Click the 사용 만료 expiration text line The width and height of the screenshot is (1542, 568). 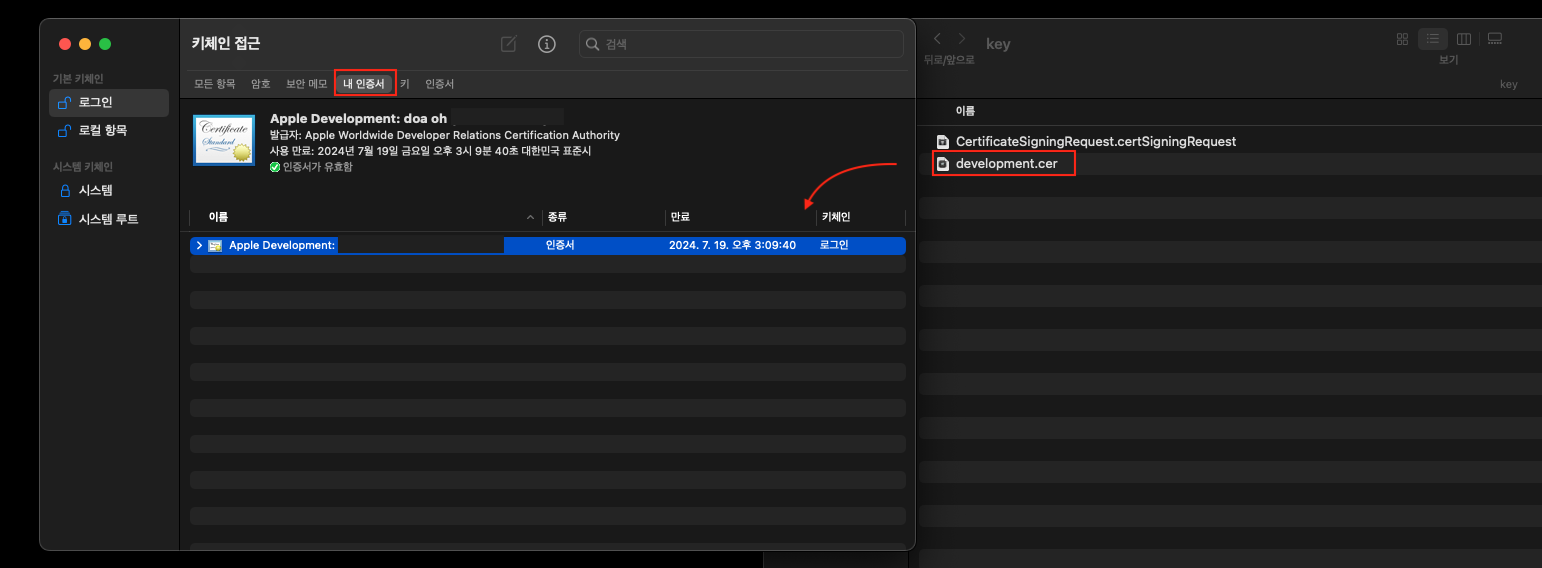coord(431,151)
